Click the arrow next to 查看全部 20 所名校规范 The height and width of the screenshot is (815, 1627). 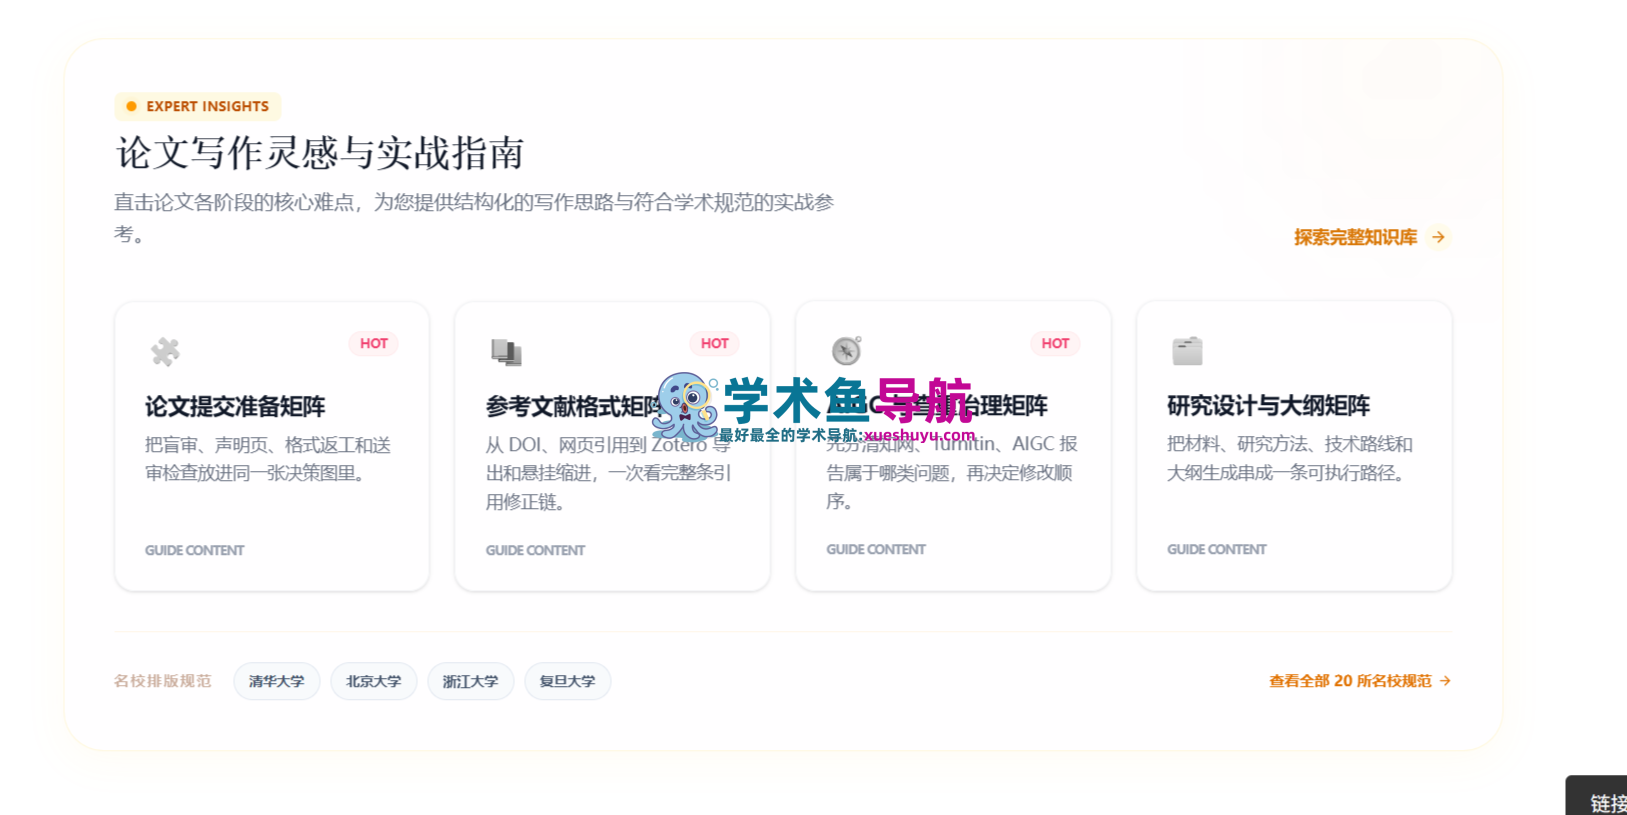pyautogui.click(x=1445, y=681)
